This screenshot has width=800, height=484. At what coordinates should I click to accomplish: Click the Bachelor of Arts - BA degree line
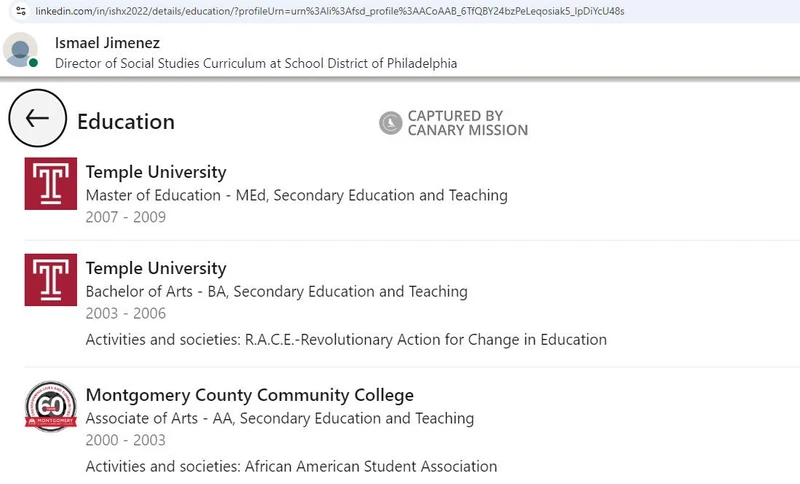pyautogui.click(x=276, y=292)
